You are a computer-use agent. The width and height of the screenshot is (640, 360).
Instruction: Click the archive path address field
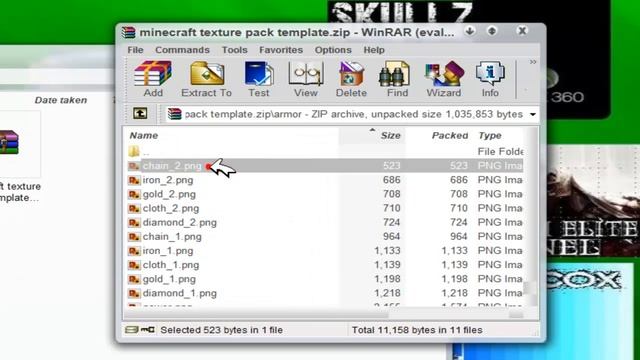(x=353, y=114)
